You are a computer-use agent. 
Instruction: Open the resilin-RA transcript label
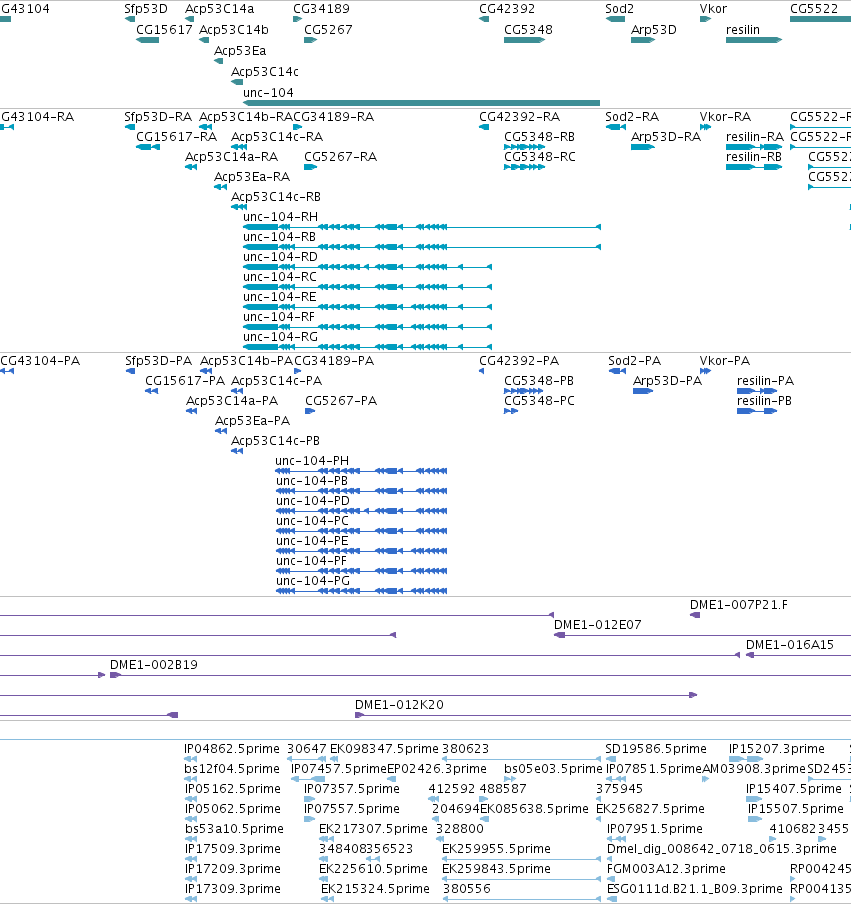point(755,137)
